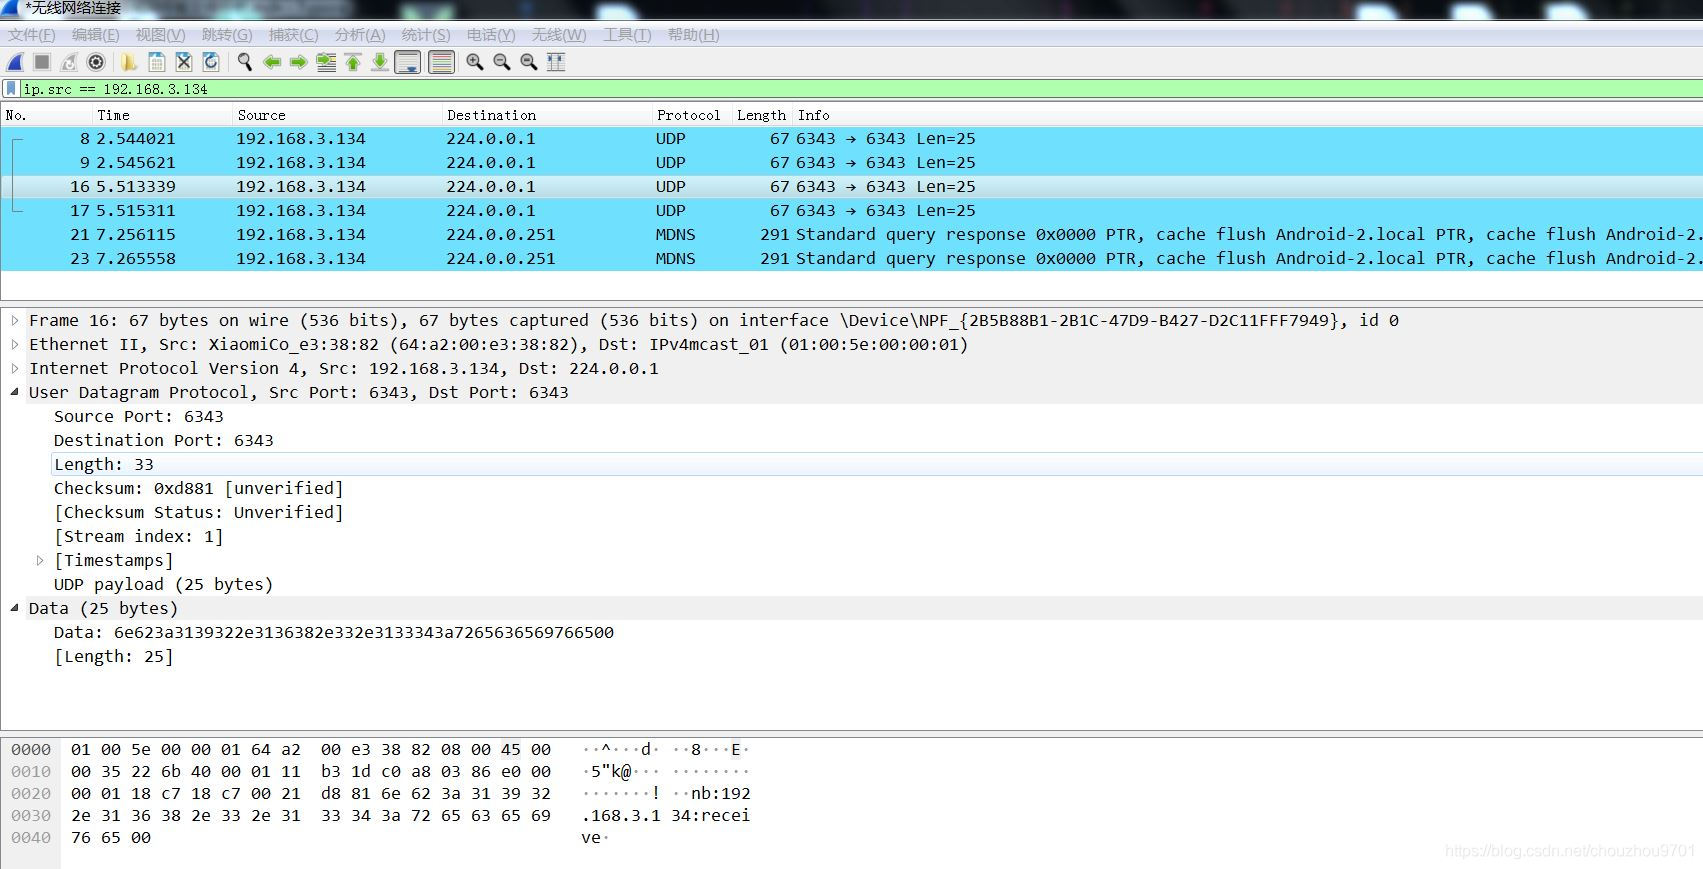
Task: Start capturing packets with shark fin icon
Action: [x=16, y=62]
